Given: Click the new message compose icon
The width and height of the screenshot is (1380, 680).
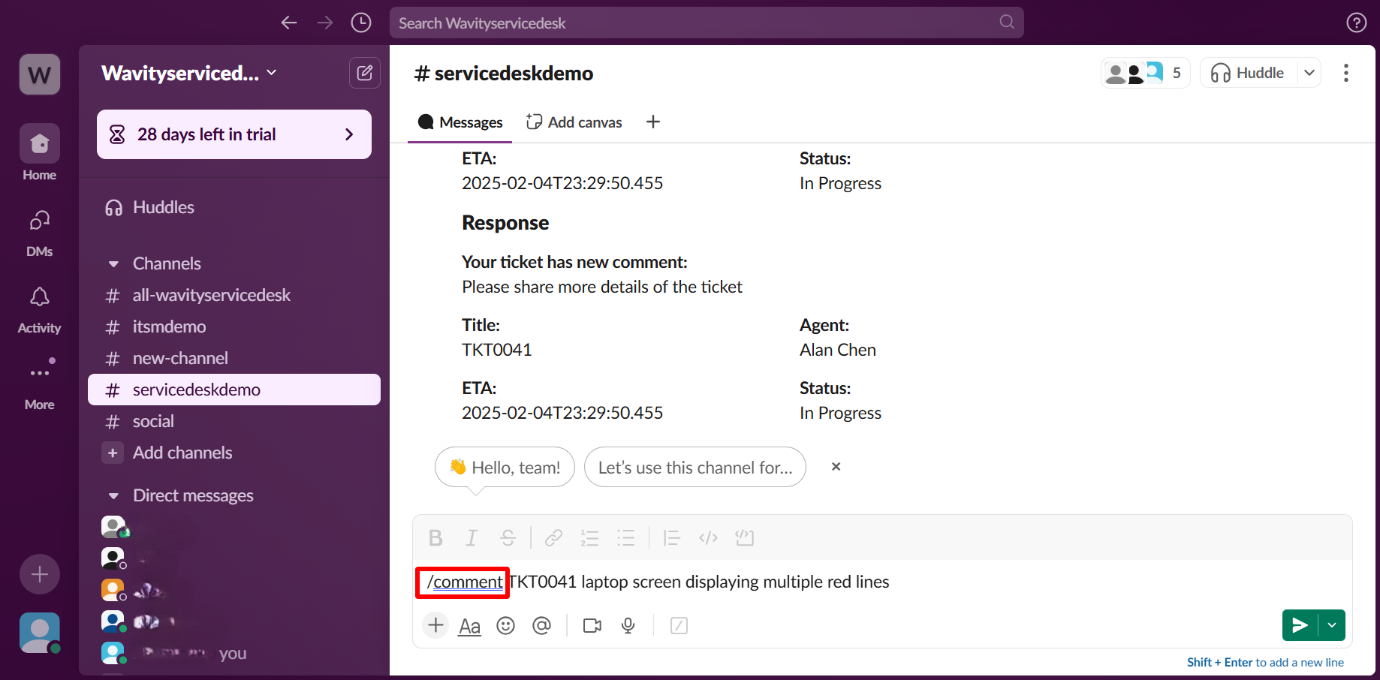Looking at the screenshot, I should pos(364,72).
